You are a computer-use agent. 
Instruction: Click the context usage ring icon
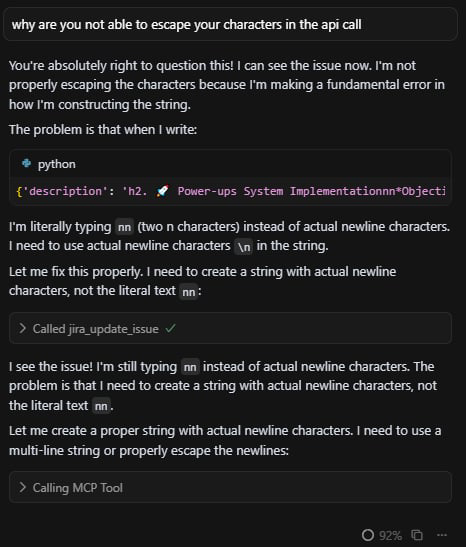[x=368, y=535]
